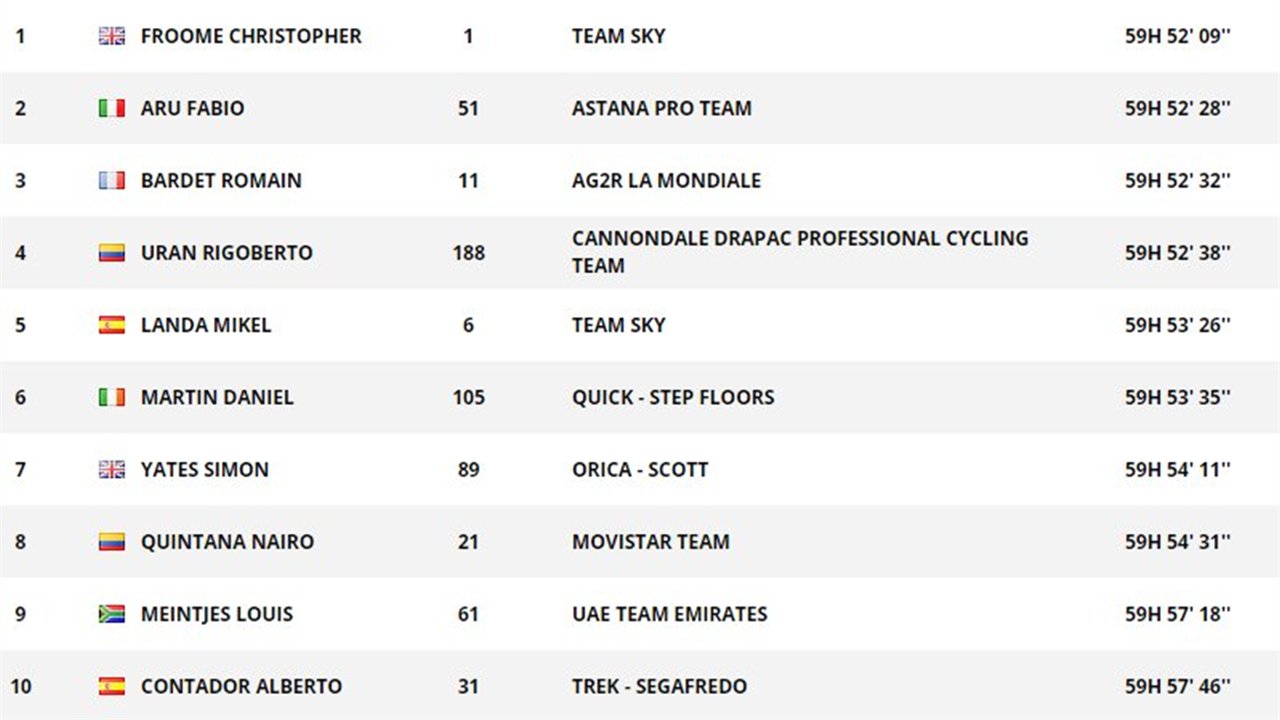Click Quick - Step Floors team
The height and width of the screenshot is (720, 1280).
pyautogui.click(x=673, y=397)
